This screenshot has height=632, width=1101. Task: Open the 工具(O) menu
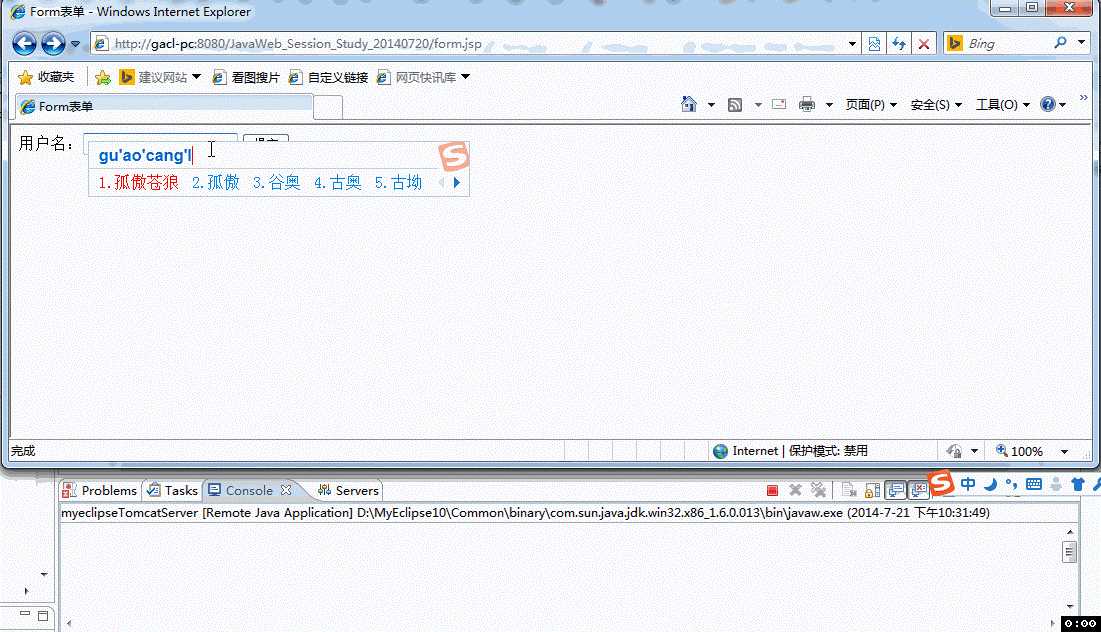coord(1003,105)
